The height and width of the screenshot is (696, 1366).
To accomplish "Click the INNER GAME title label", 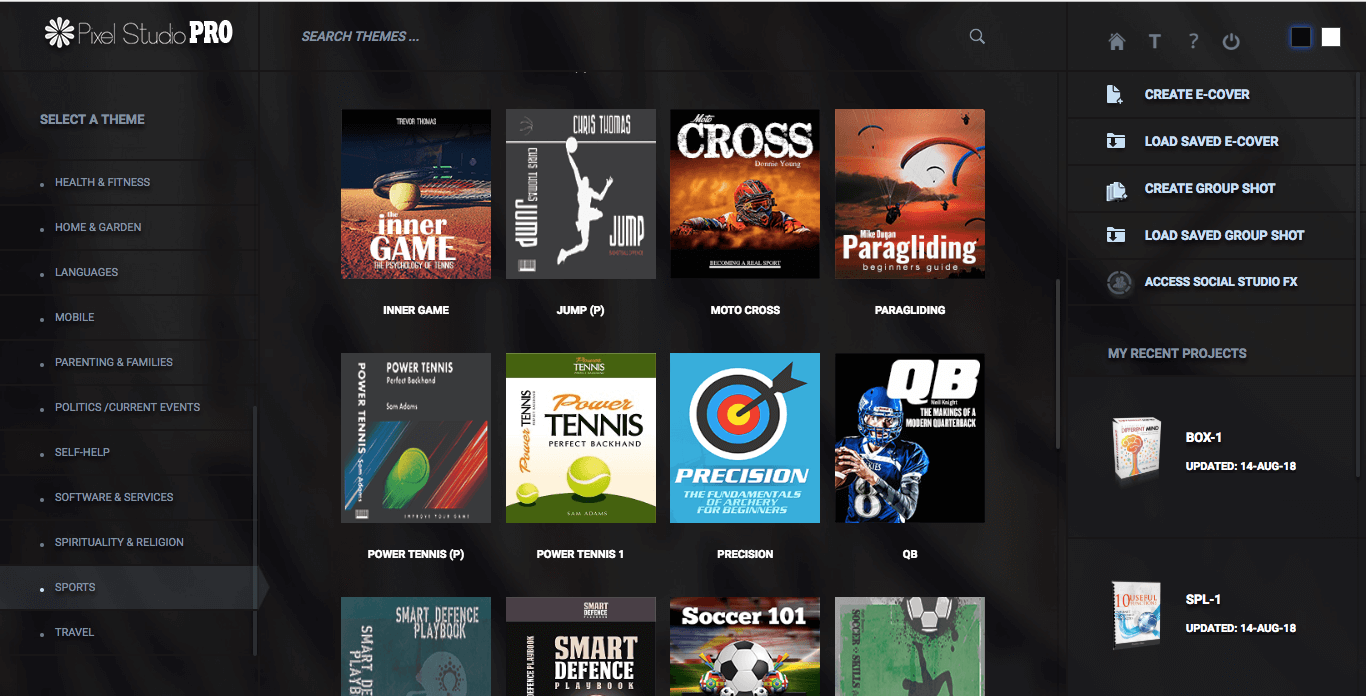I will pyautogui.click(x=416, y=310).
